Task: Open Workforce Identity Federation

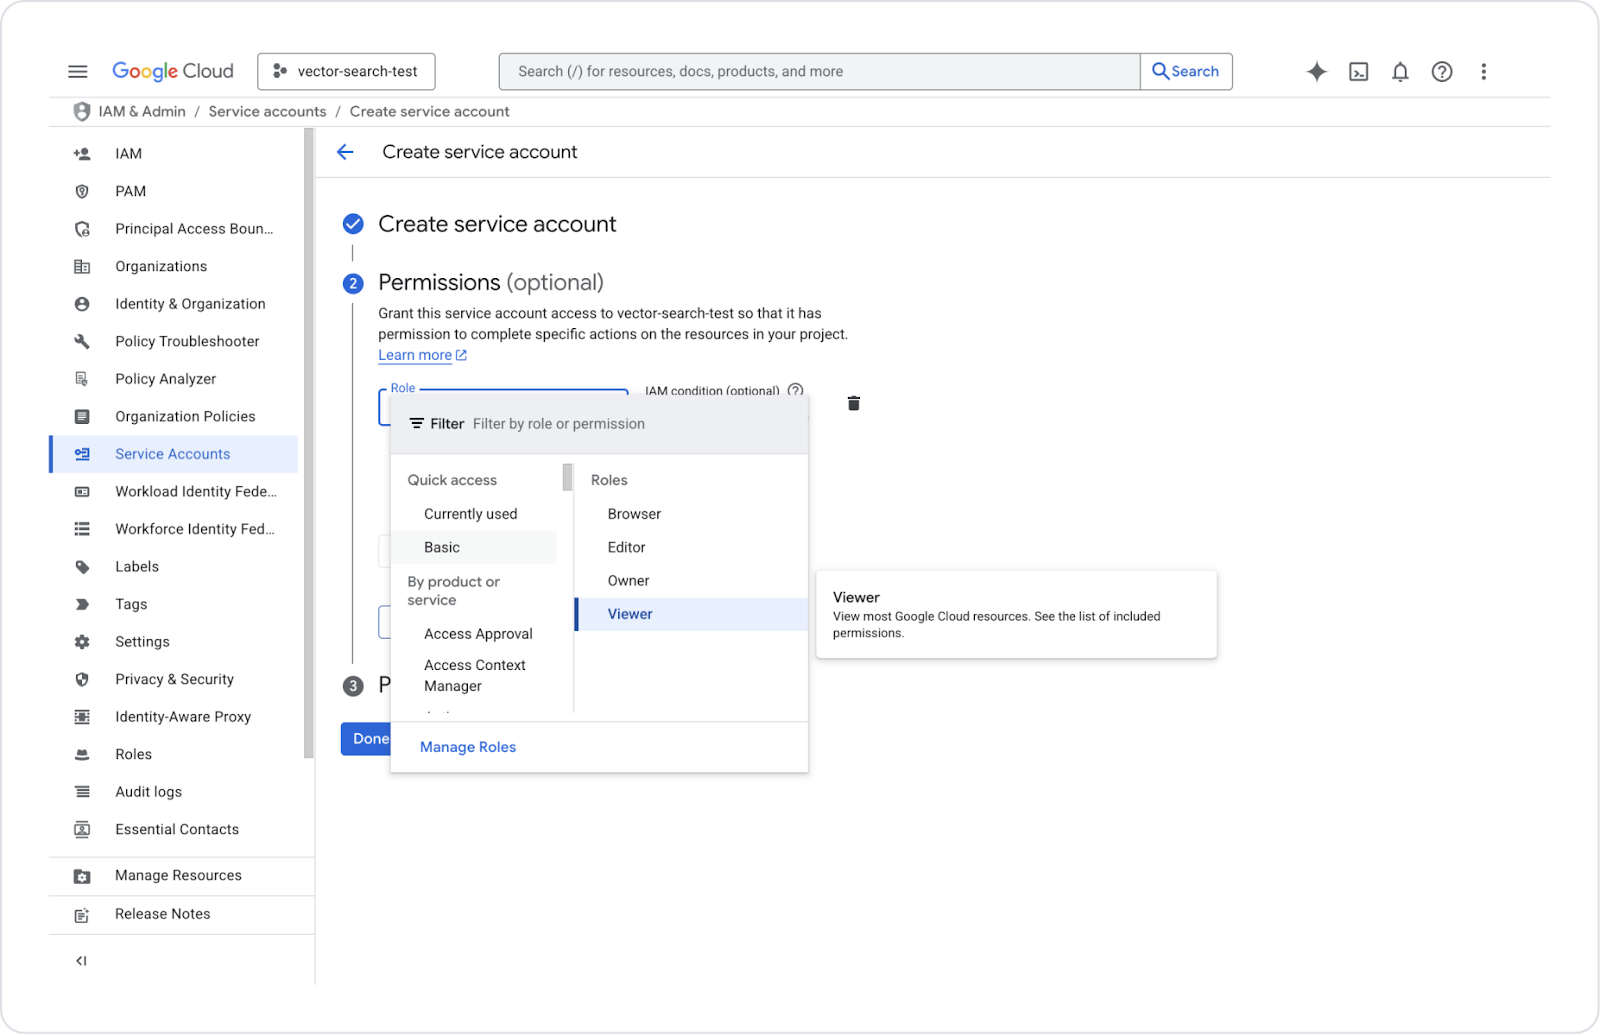Action: pos(194,529)
